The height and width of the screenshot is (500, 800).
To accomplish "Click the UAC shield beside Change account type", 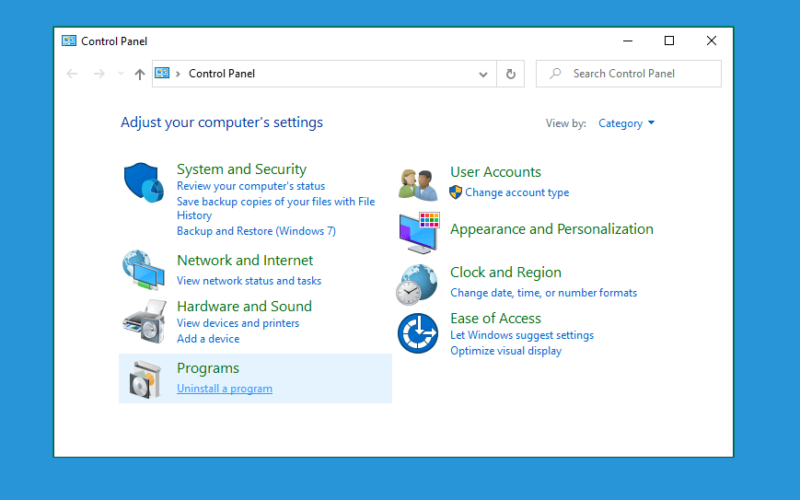I will click(456, 192).
